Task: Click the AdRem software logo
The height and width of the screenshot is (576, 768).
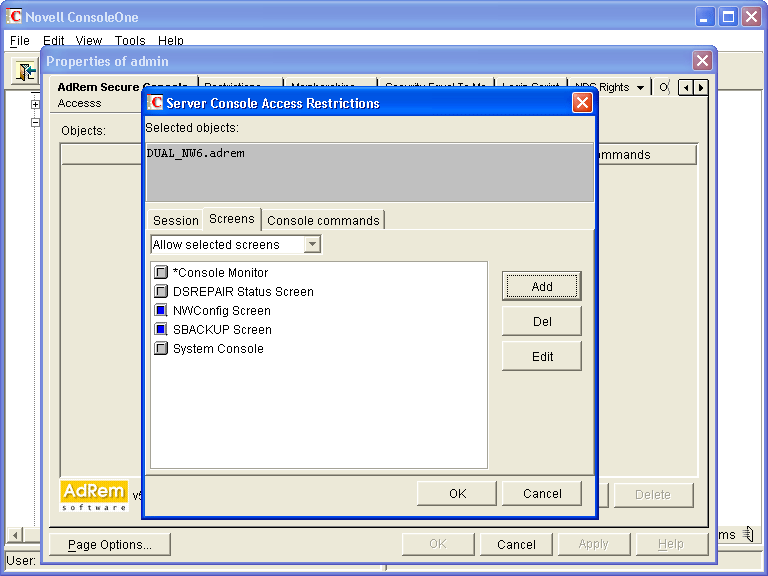Action: click(x=94, y=496)
